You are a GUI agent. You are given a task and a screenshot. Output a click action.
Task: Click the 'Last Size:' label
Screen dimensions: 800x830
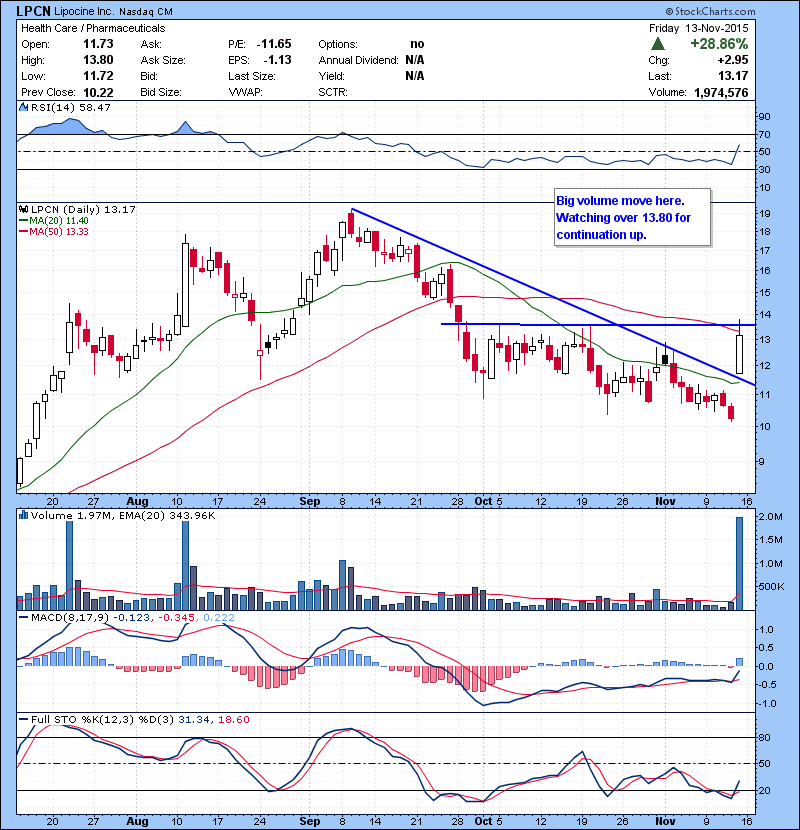coord(252,76)
